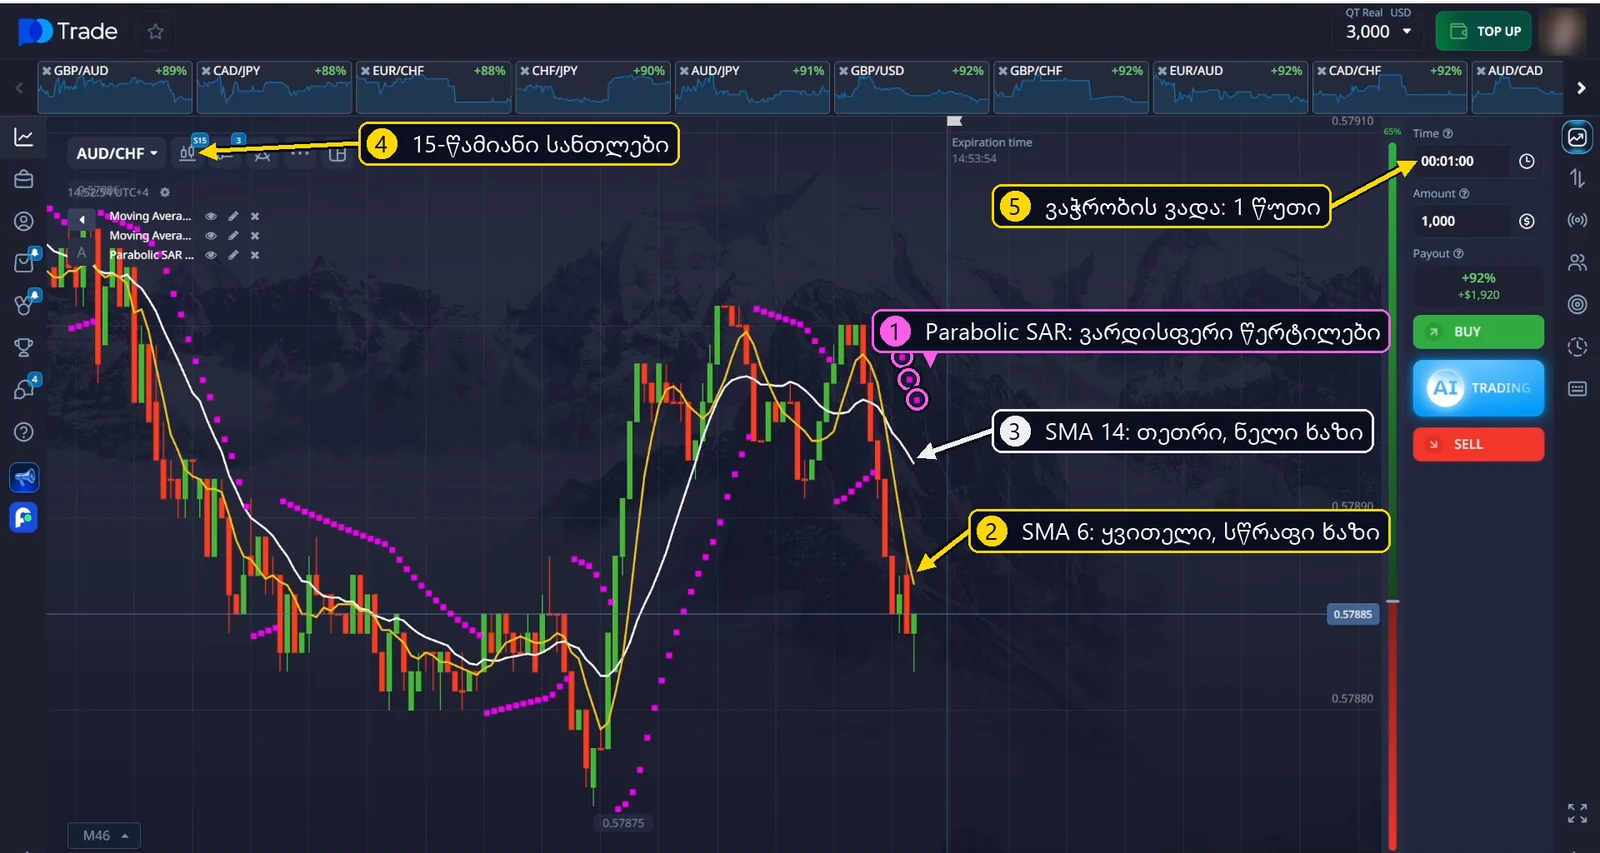Open the AUD/CHF asset selector dropdown
The height and width of the screenshot is (853, 1600).
[117, 153]
